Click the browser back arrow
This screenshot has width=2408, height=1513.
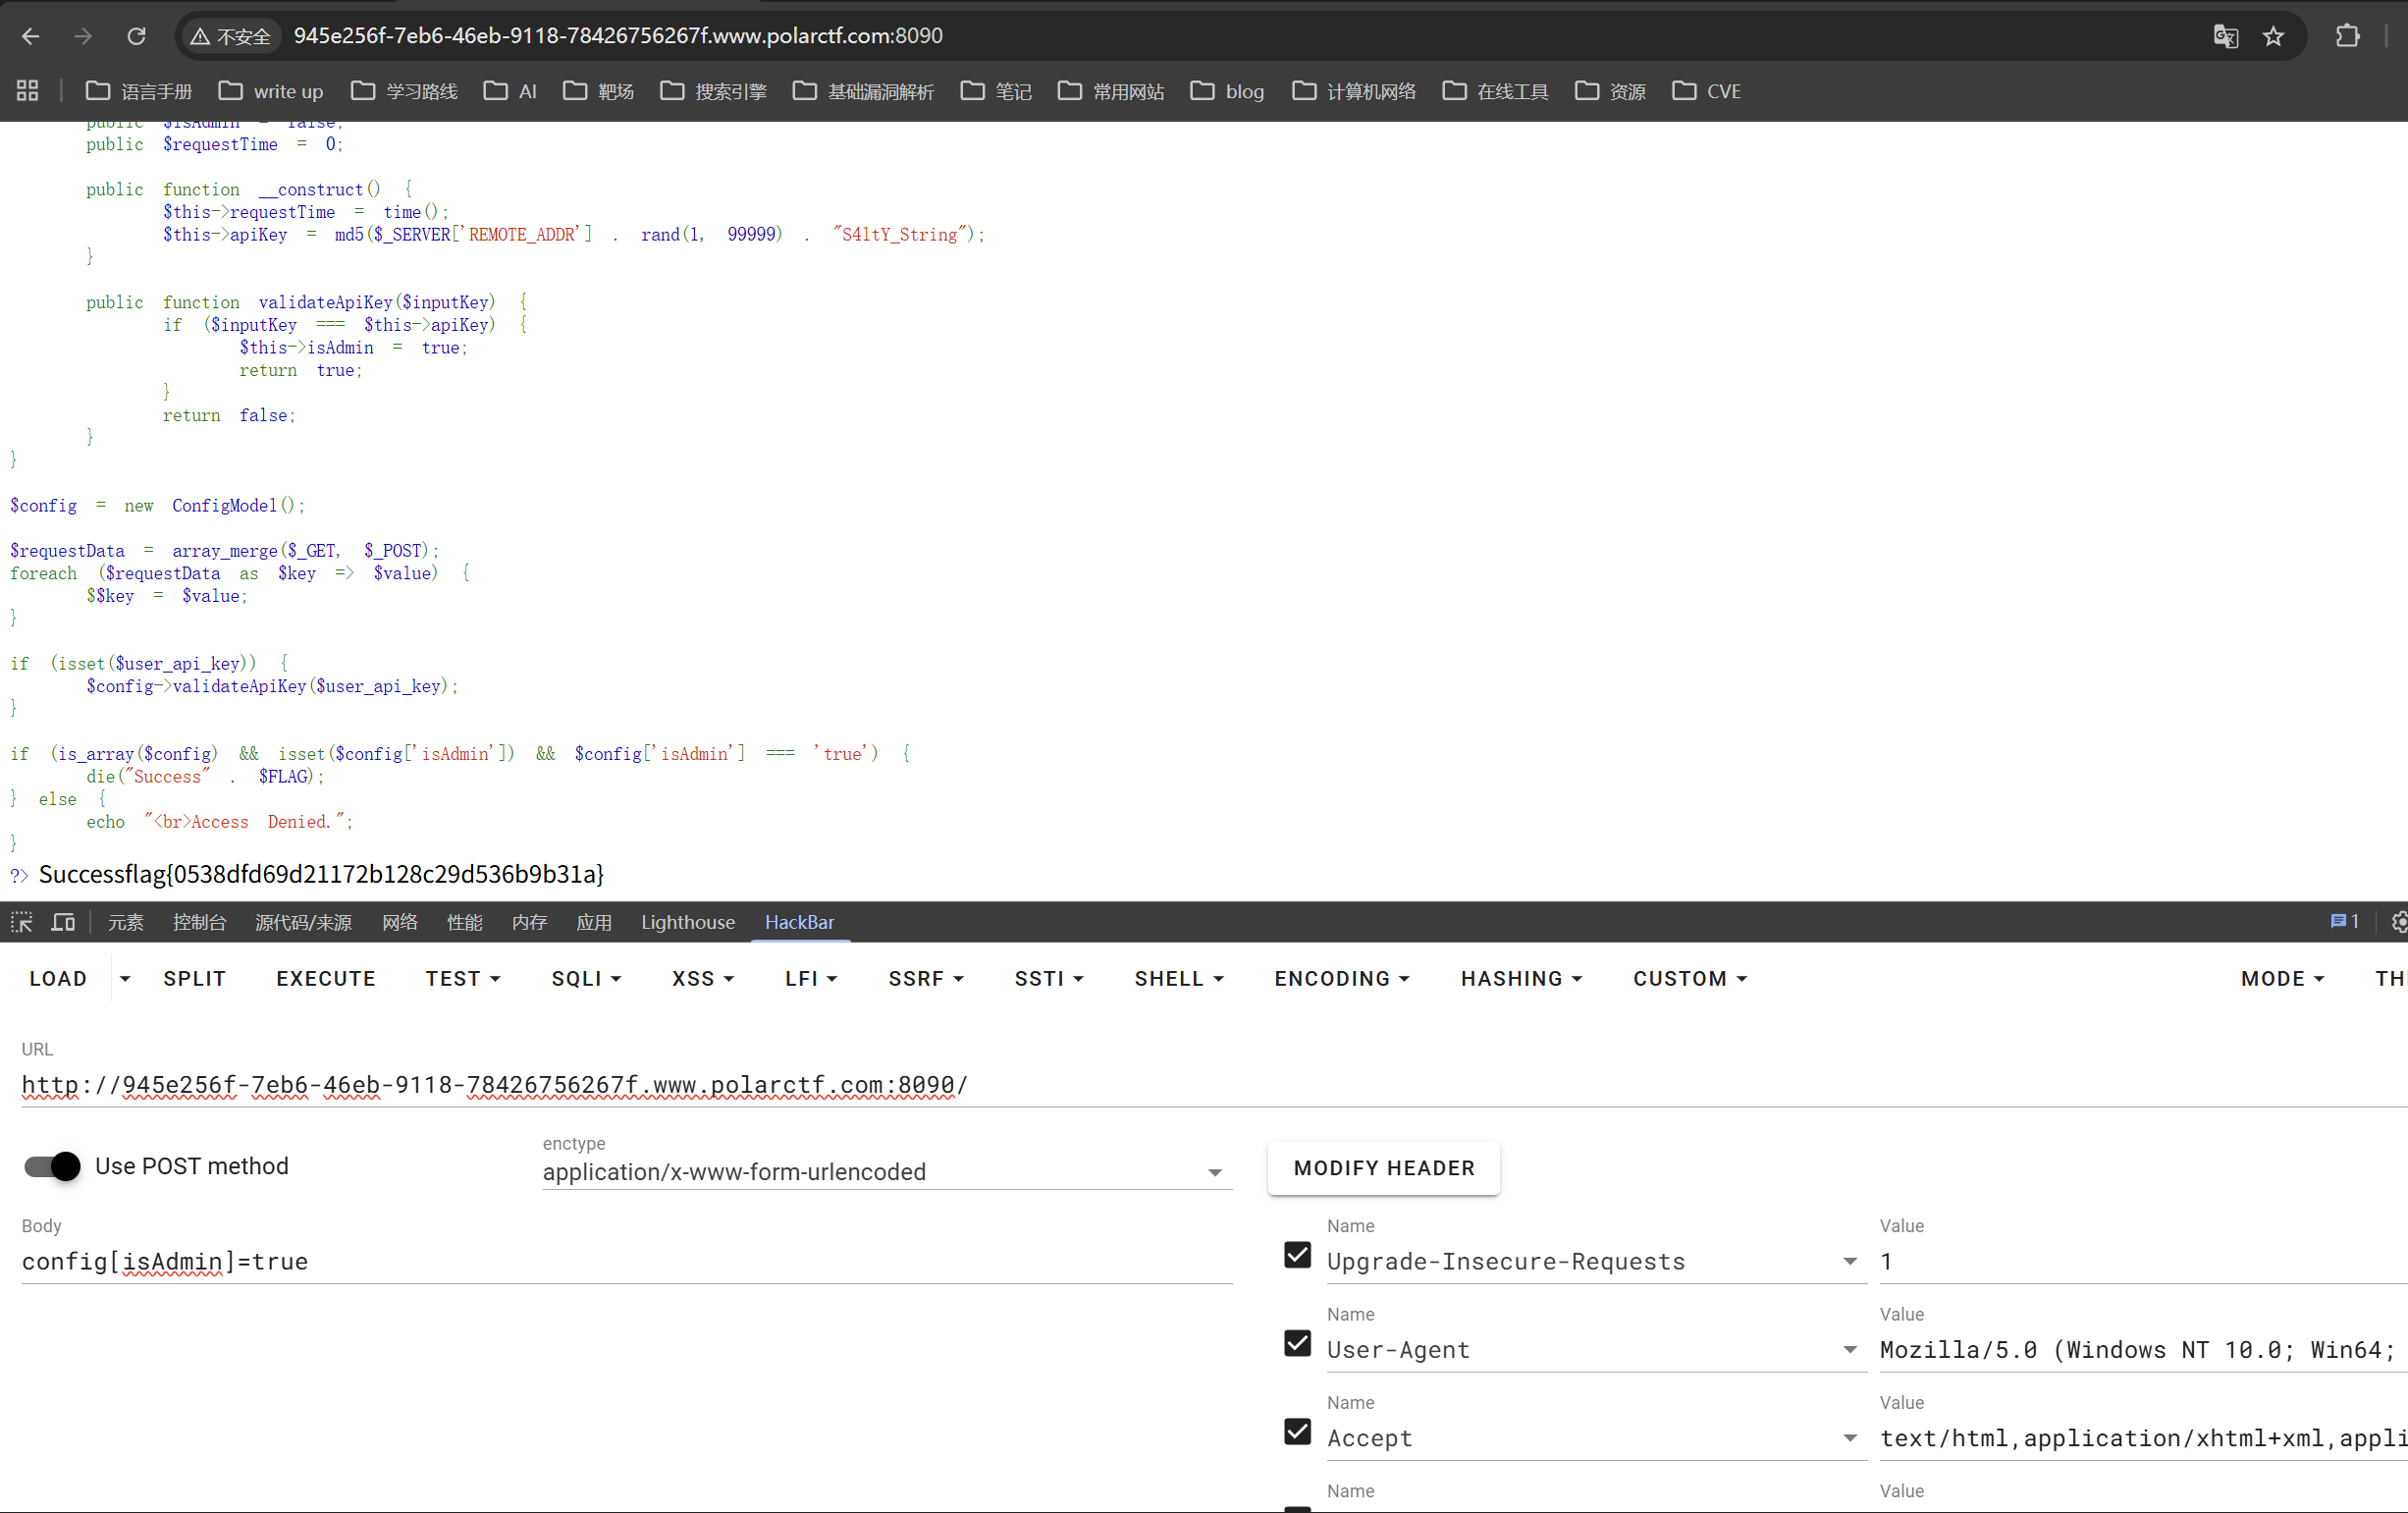pyautogui.click(x=31, y=36)
